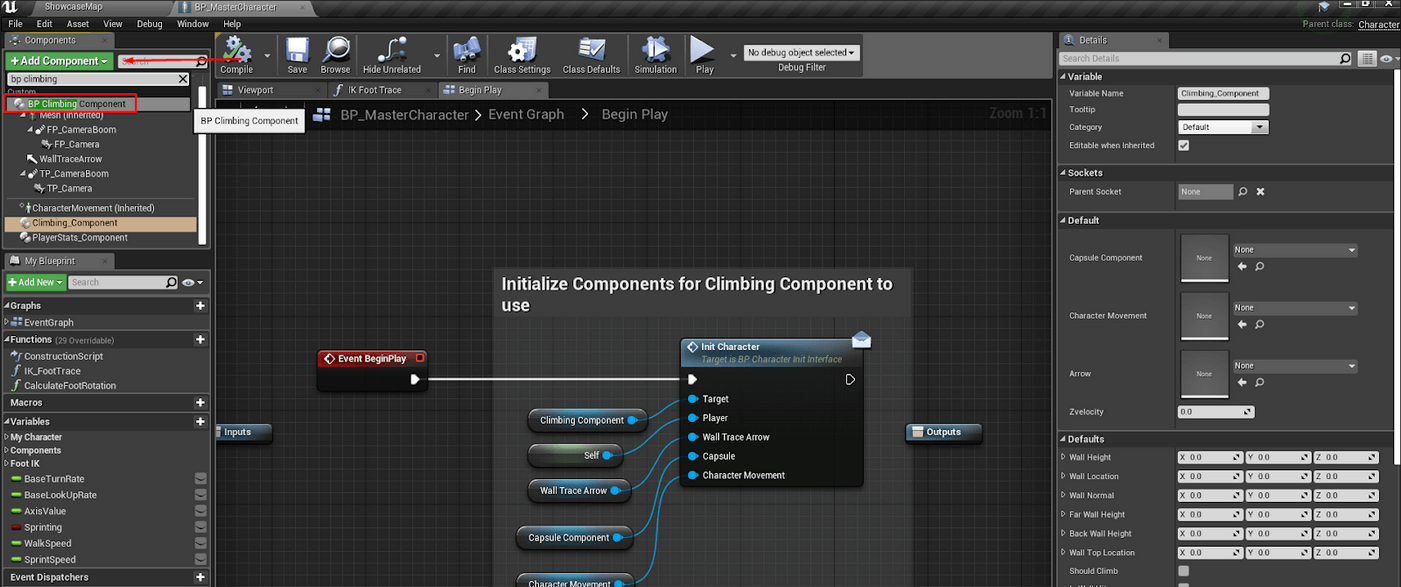1401x587 pixels.
Task: Expand the Wall Location property
Action: tap(1064, 476)
